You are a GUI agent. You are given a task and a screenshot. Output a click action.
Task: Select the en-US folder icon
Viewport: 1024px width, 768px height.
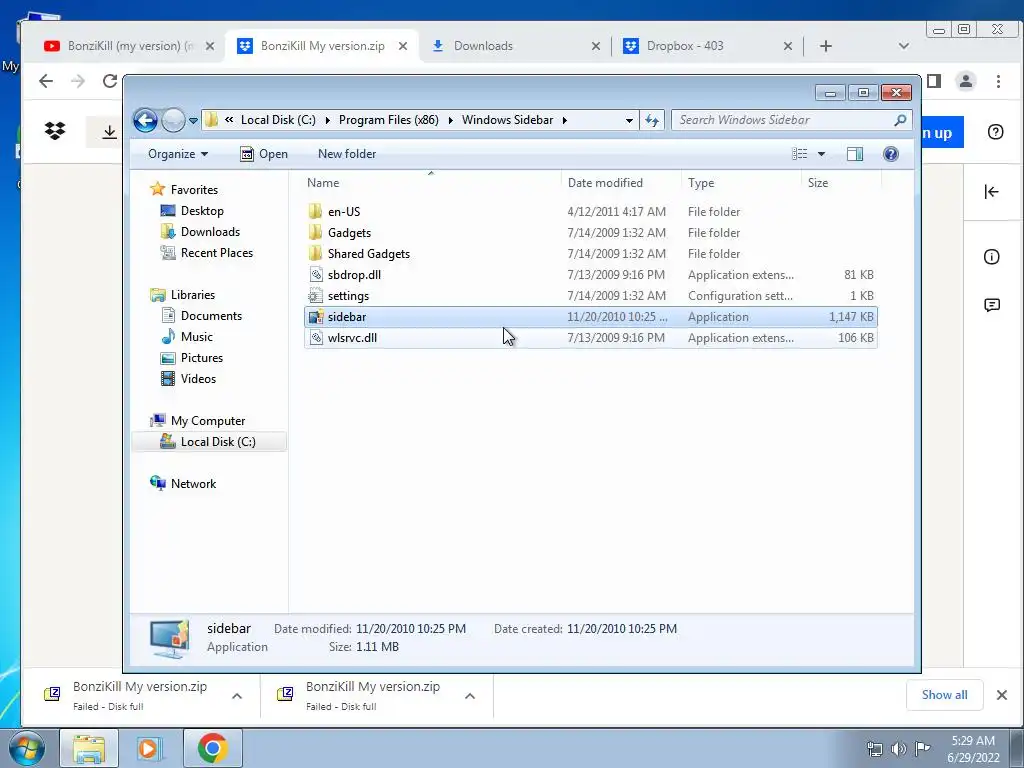coord(315,212)
